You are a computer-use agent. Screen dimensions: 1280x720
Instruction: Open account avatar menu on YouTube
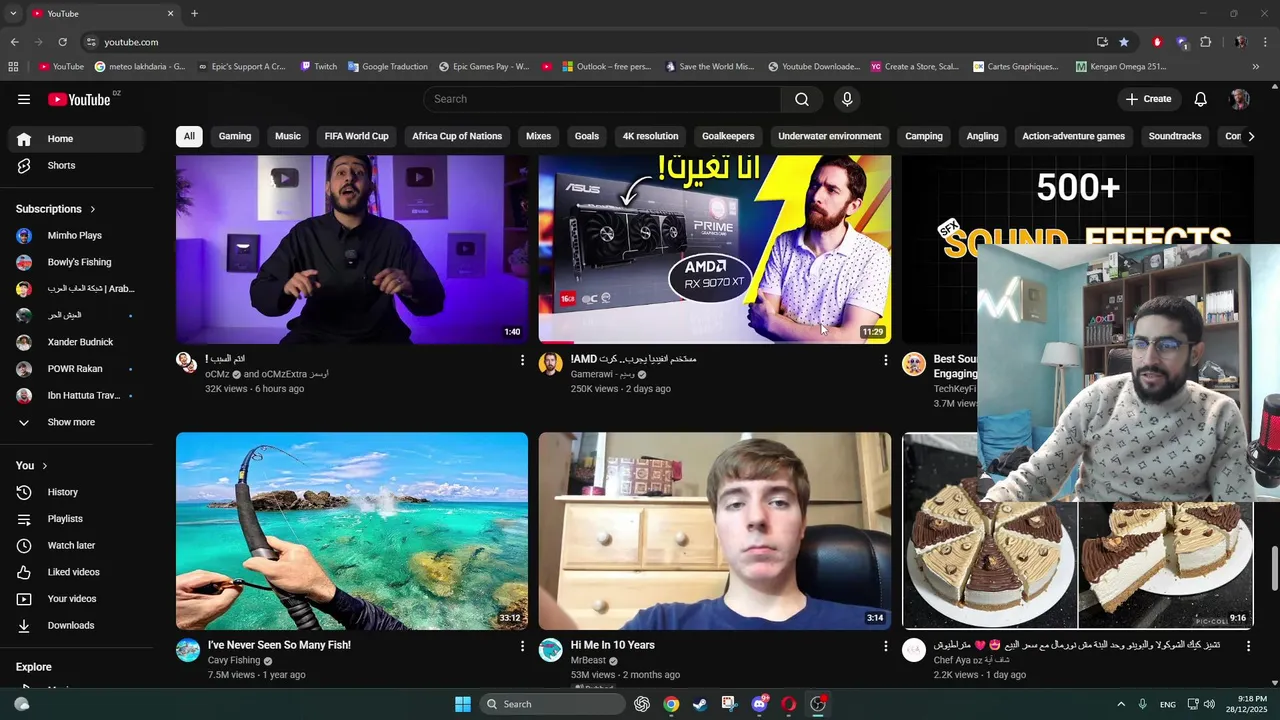1240,99
